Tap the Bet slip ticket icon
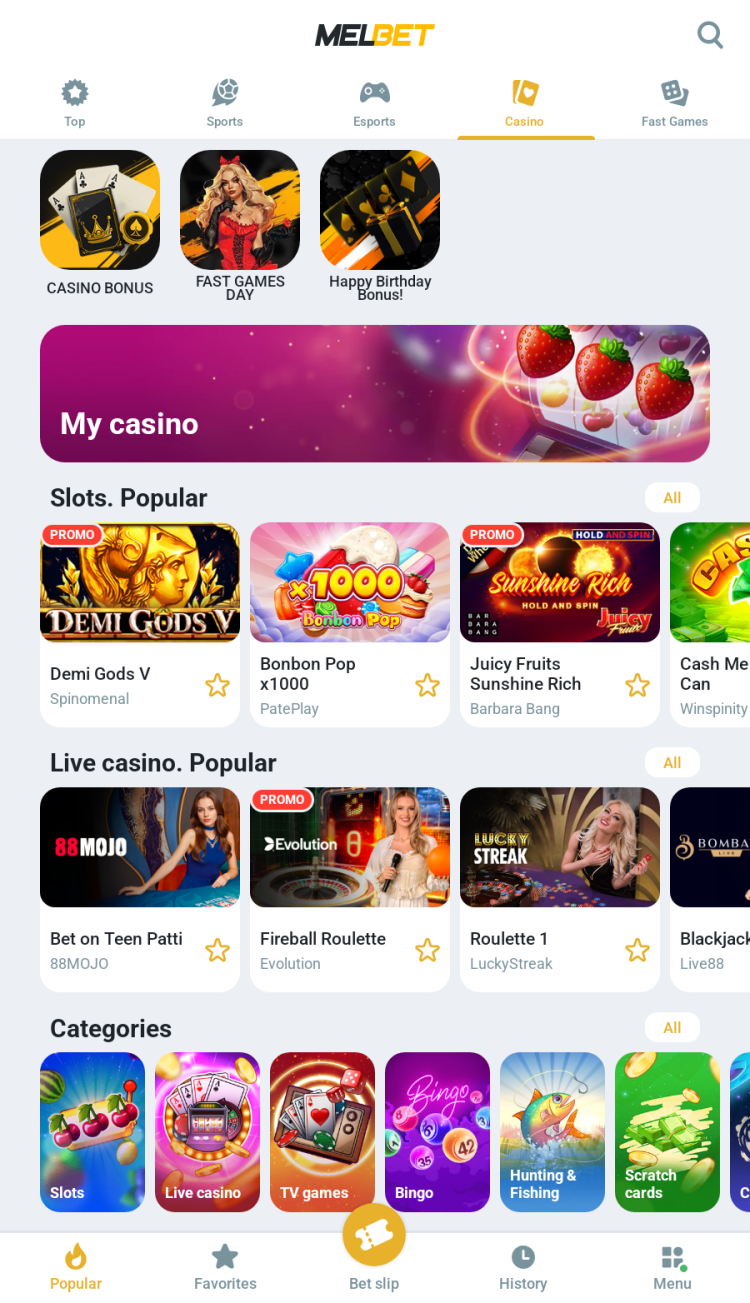The width and height of the screenshot is (750, 1303). click(x=374, y=1237)
